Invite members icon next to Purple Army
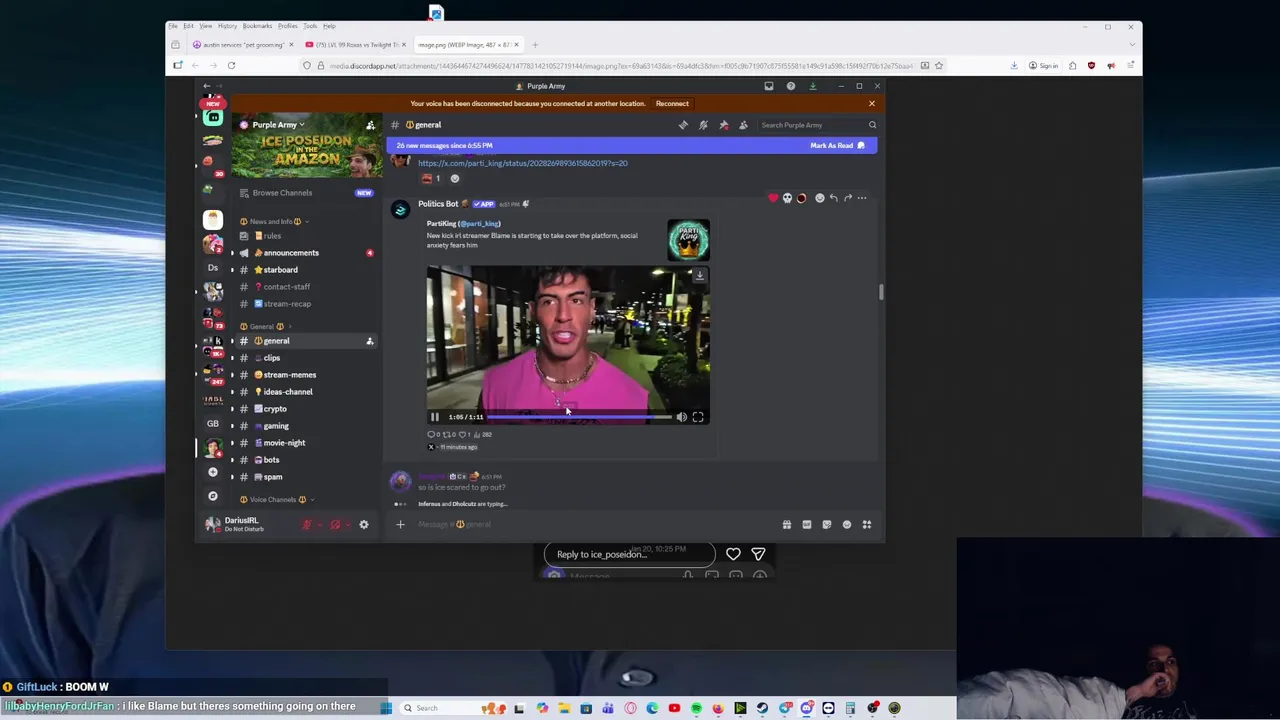 point(370,125)
